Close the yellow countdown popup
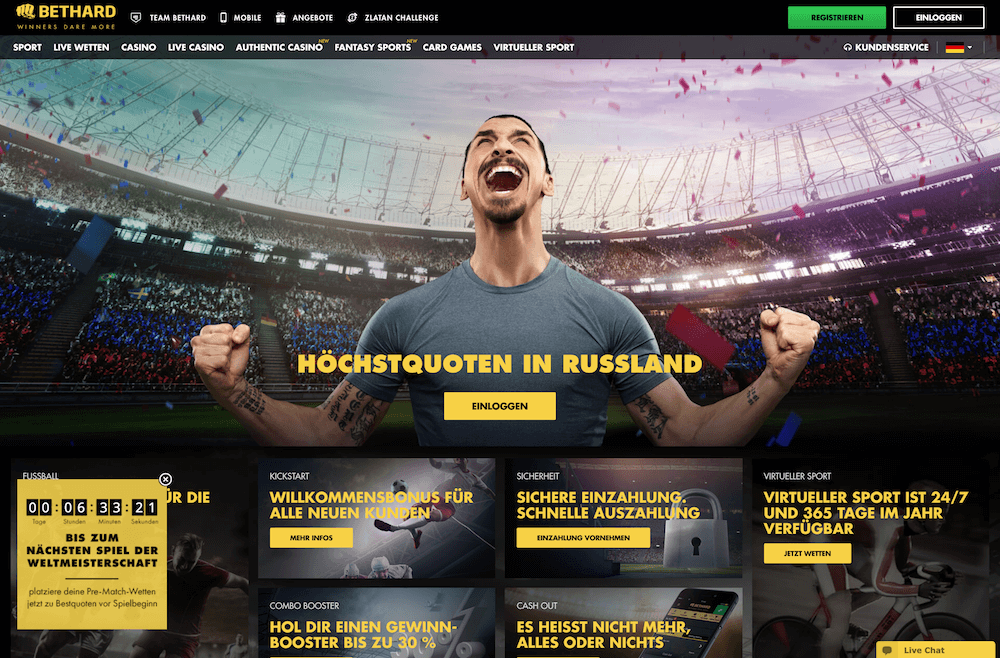 pos(165,479)
